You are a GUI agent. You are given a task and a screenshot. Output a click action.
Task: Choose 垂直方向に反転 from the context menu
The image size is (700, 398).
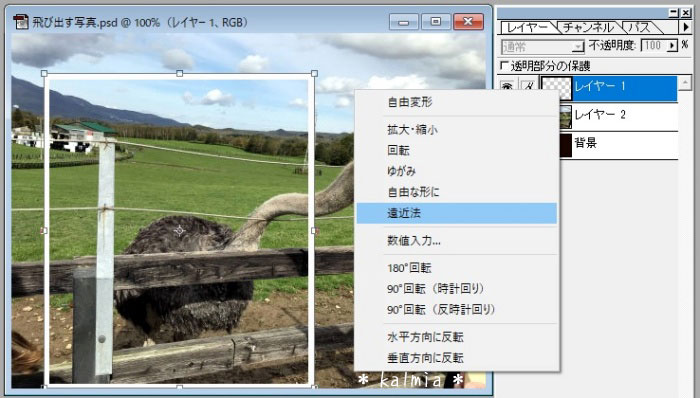click(x=457, y=357)
